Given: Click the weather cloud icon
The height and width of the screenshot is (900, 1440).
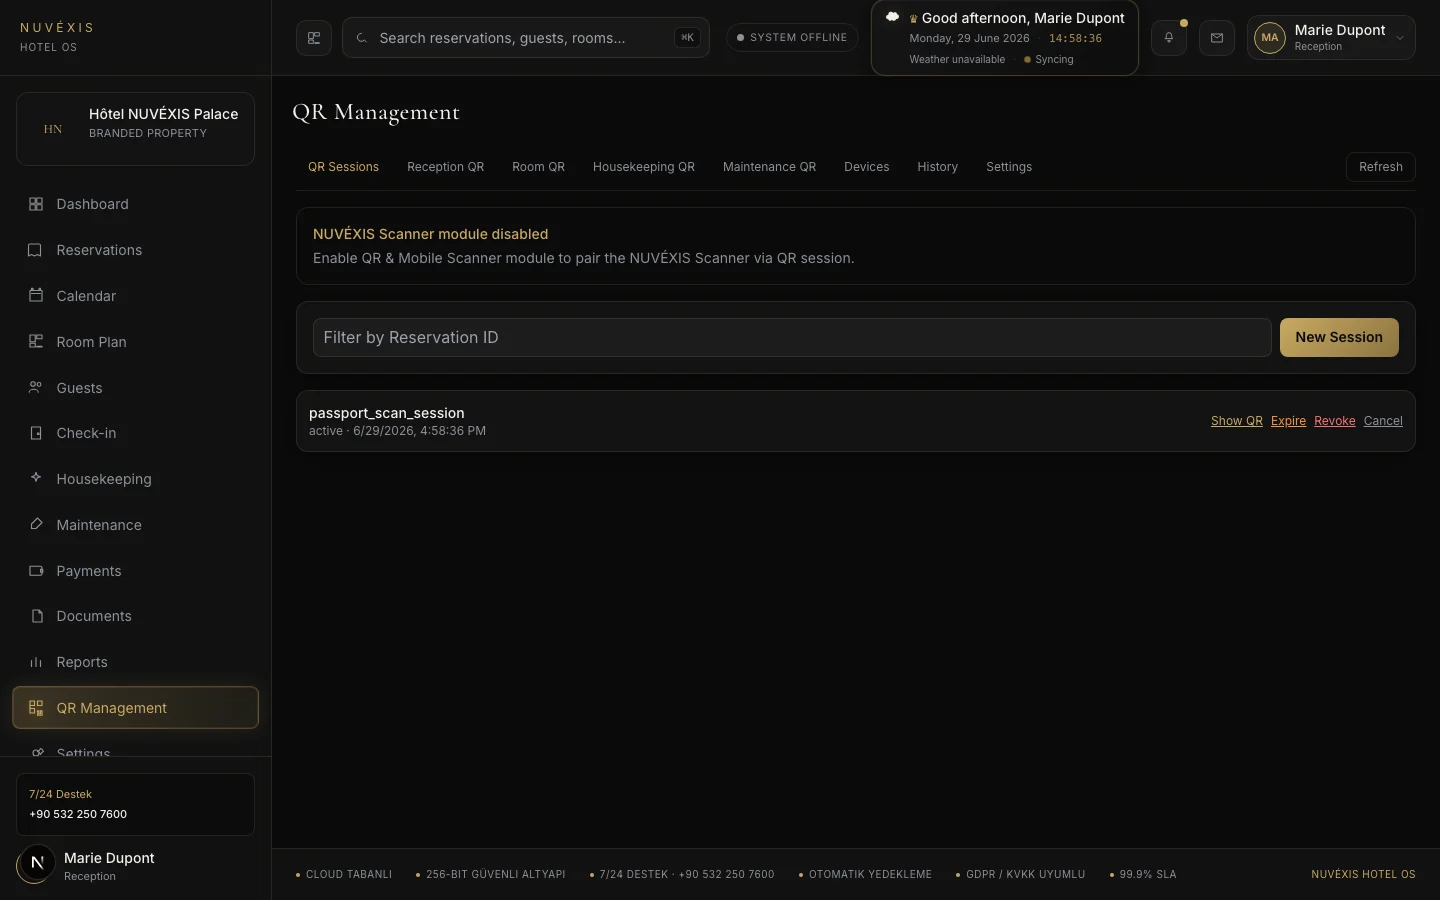Looking at the screenshot, I should (892, 17).
